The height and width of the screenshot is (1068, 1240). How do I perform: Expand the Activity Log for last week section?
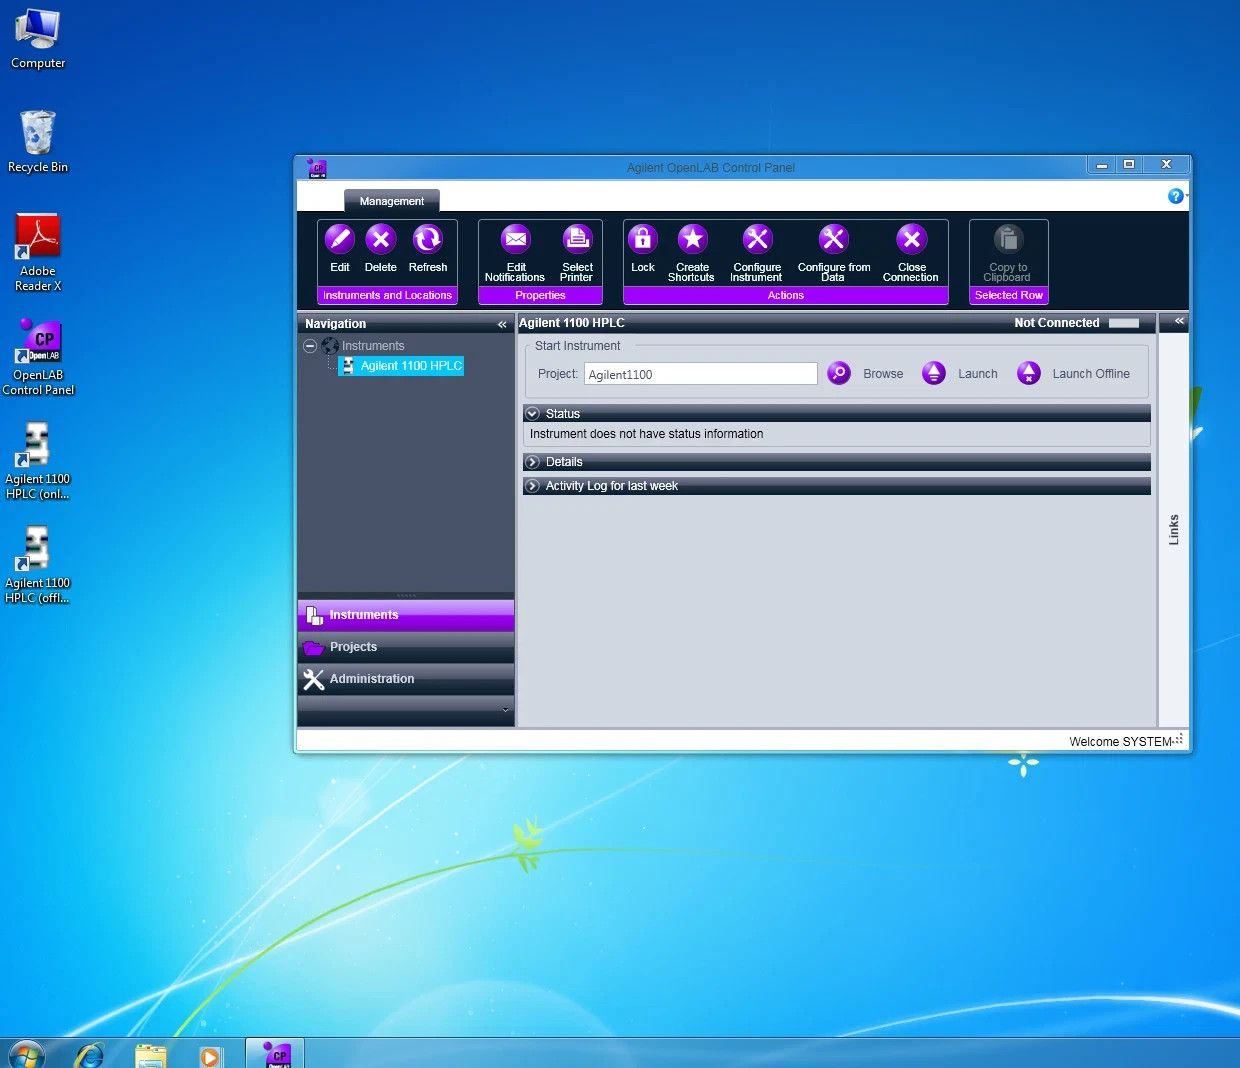tap(533, 486)
